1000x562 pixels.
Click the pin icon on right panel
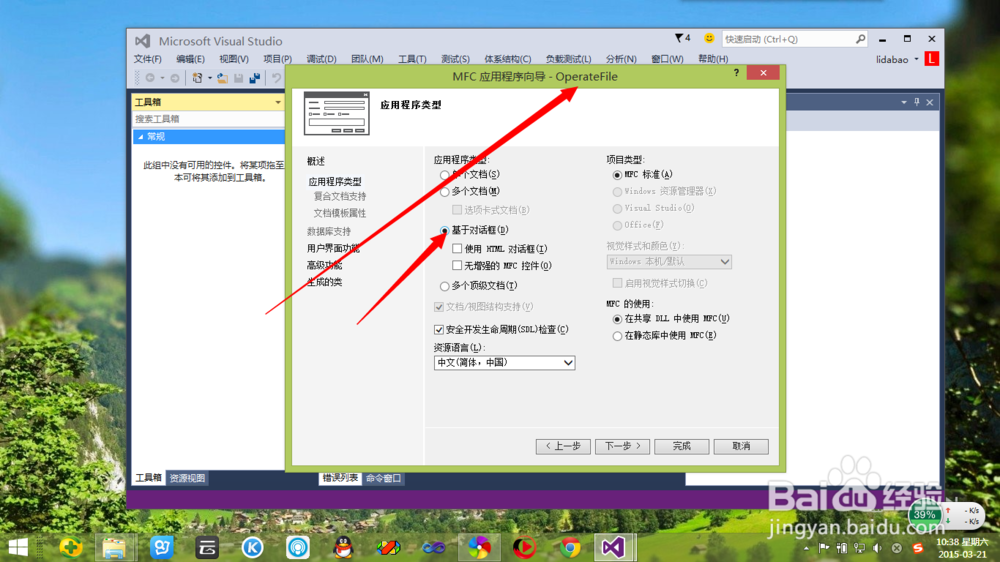(x=917, y=102)
